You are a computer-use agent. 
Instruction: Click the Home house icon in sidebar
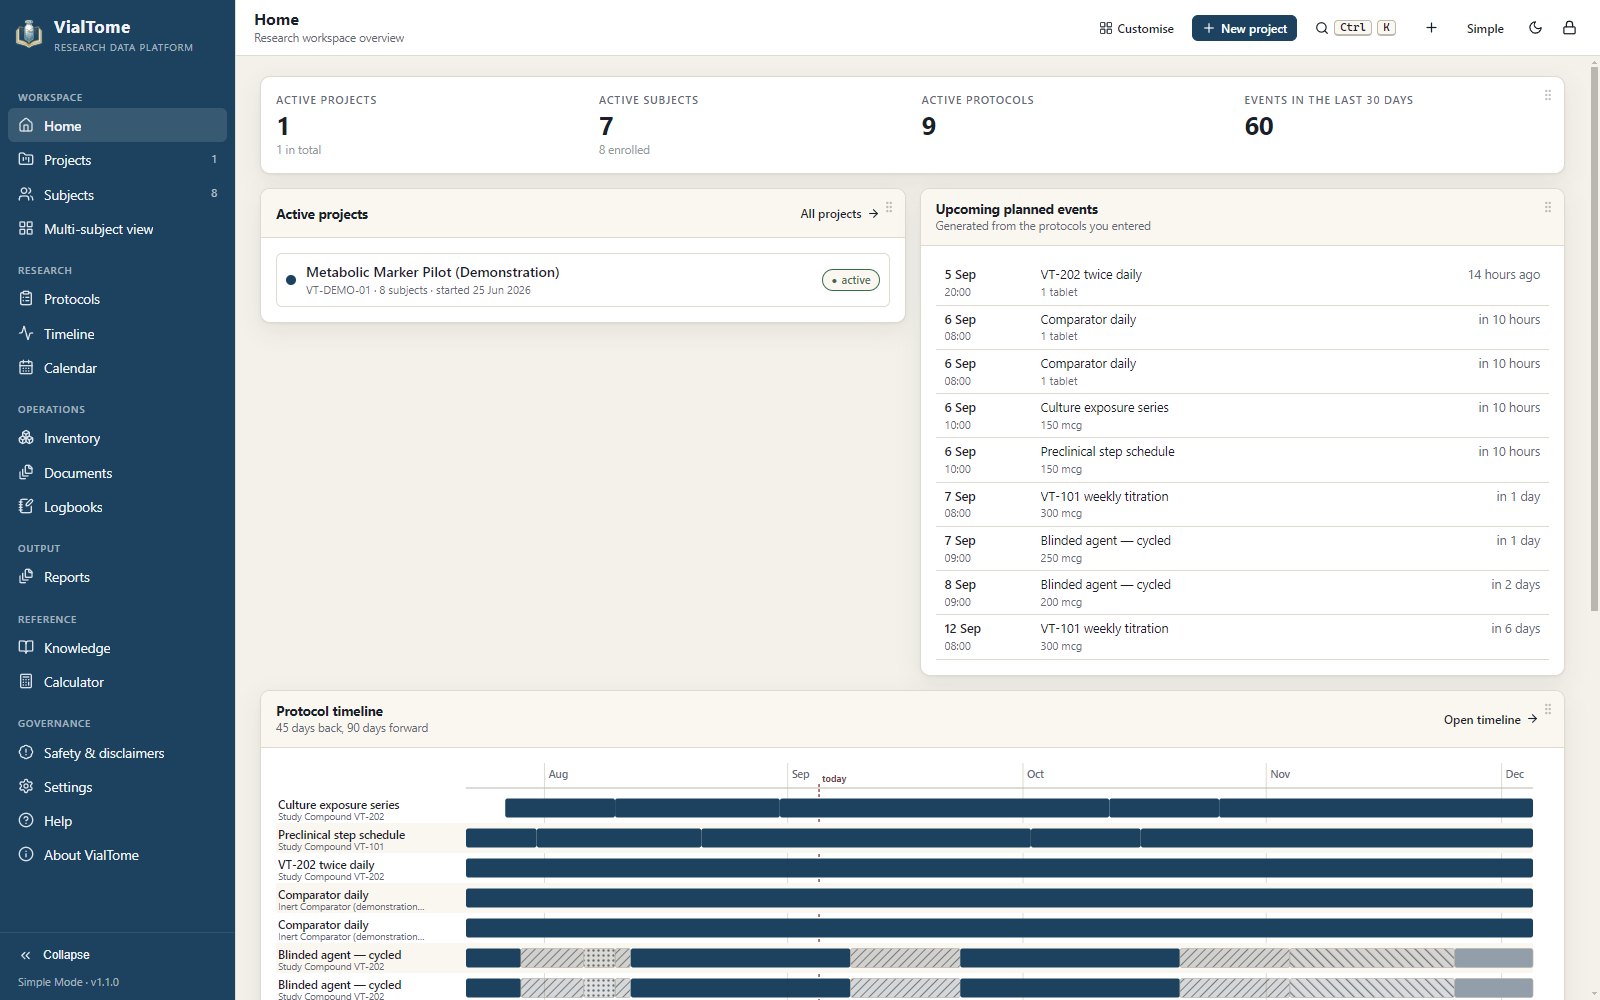pos(26,125)
